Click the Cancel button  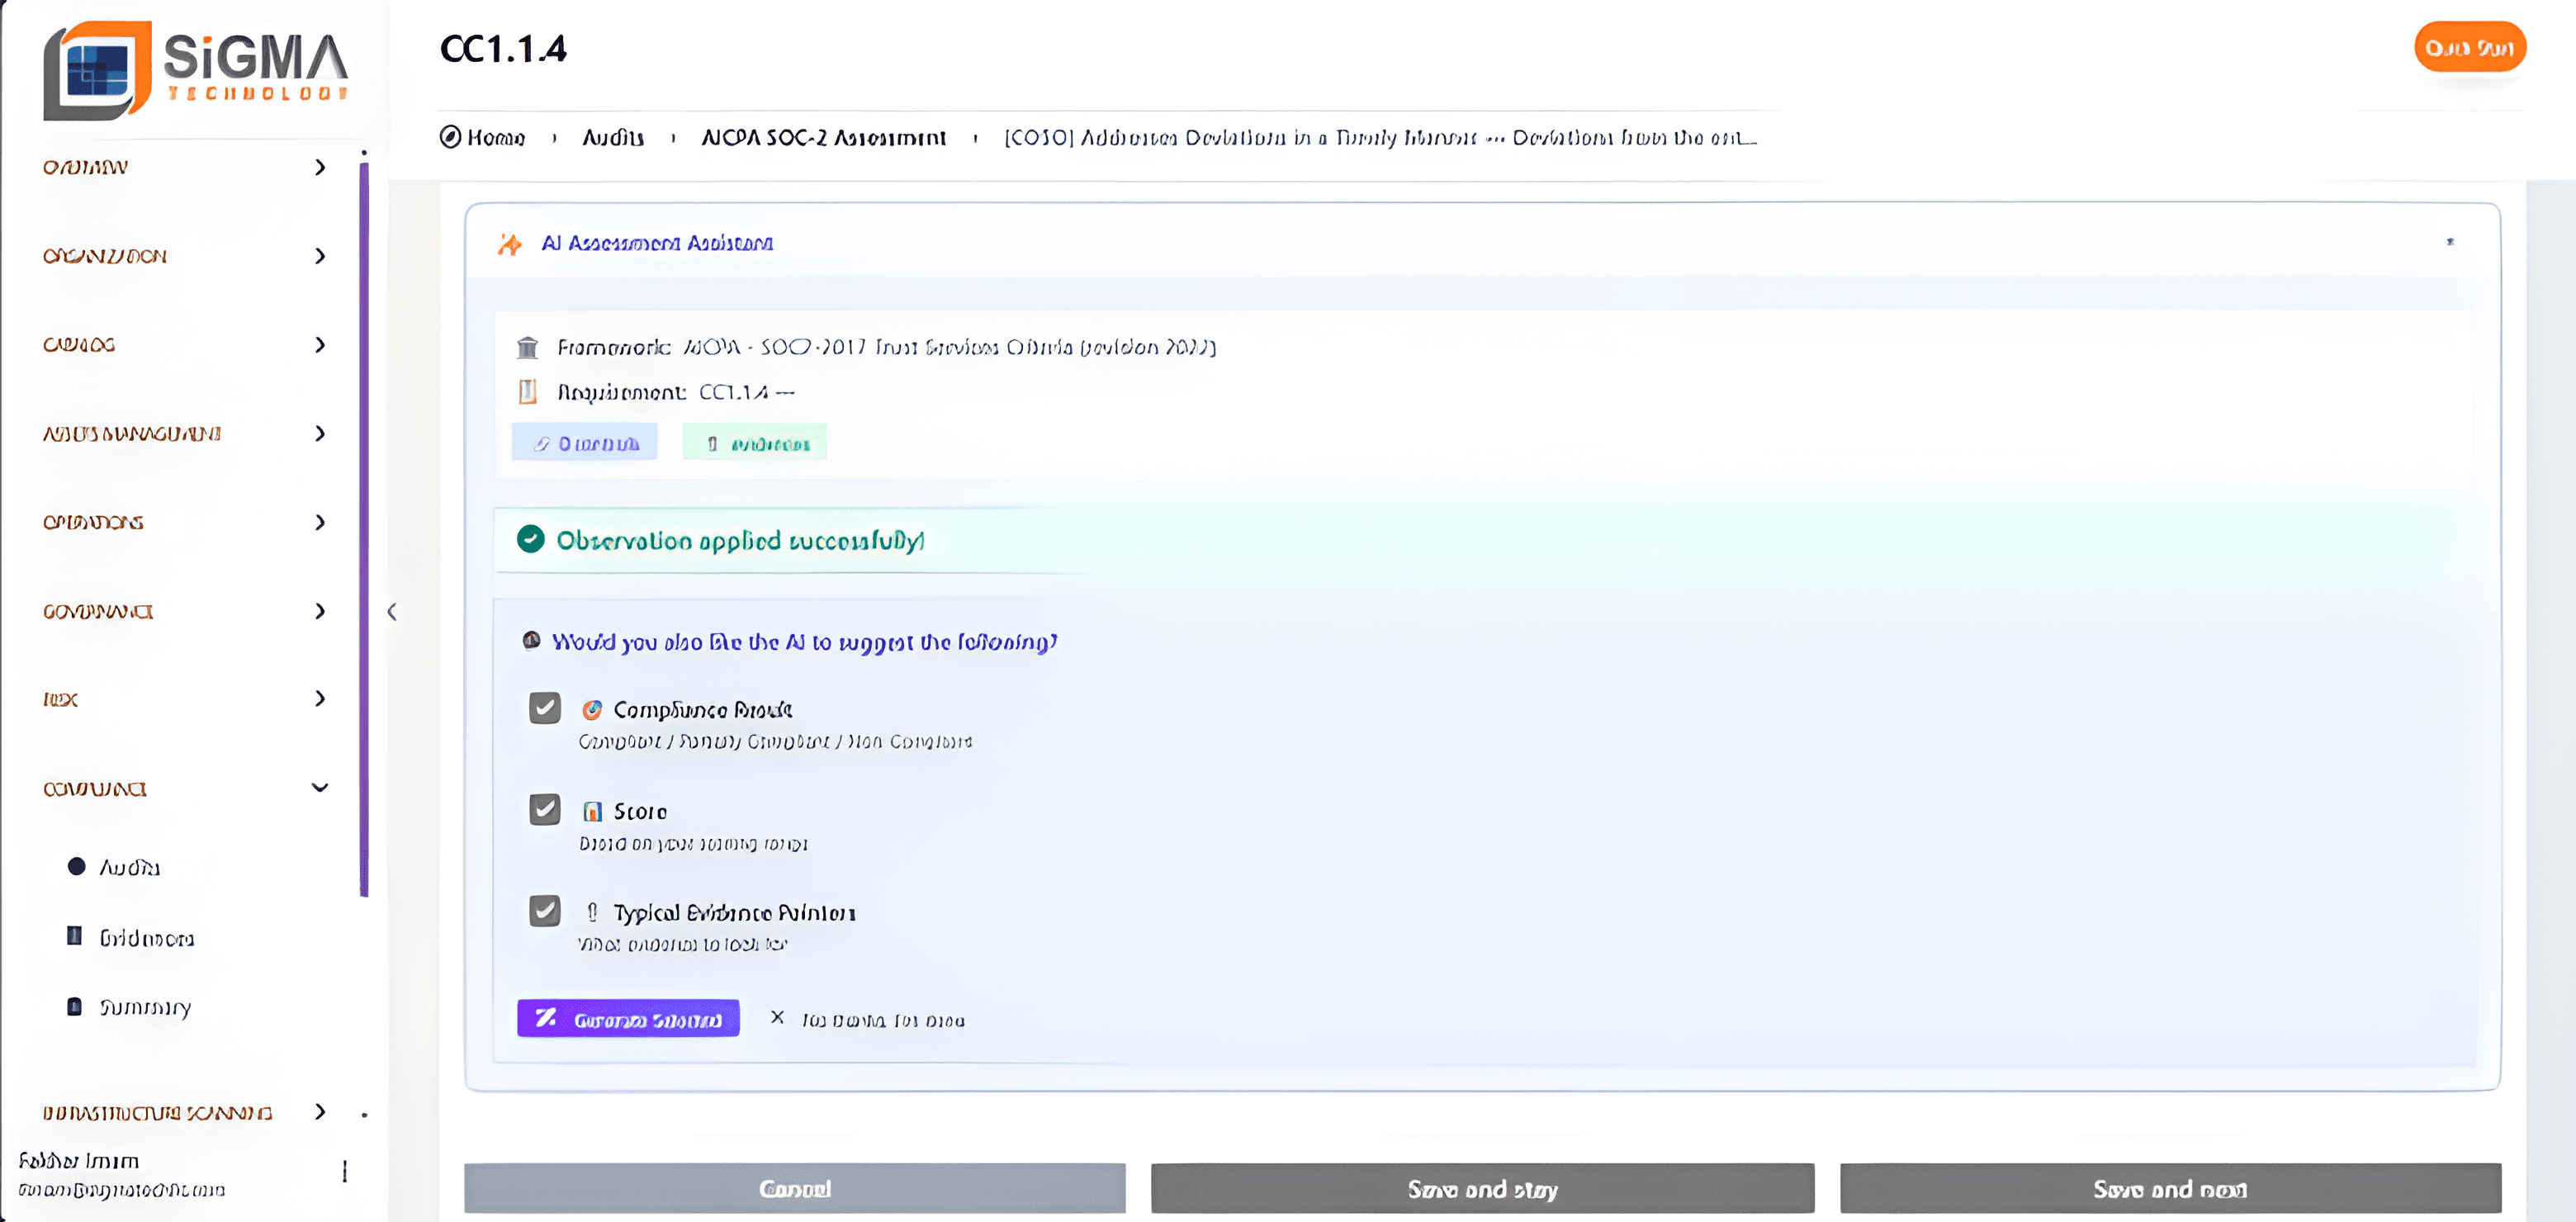[x=795, y=1188]
